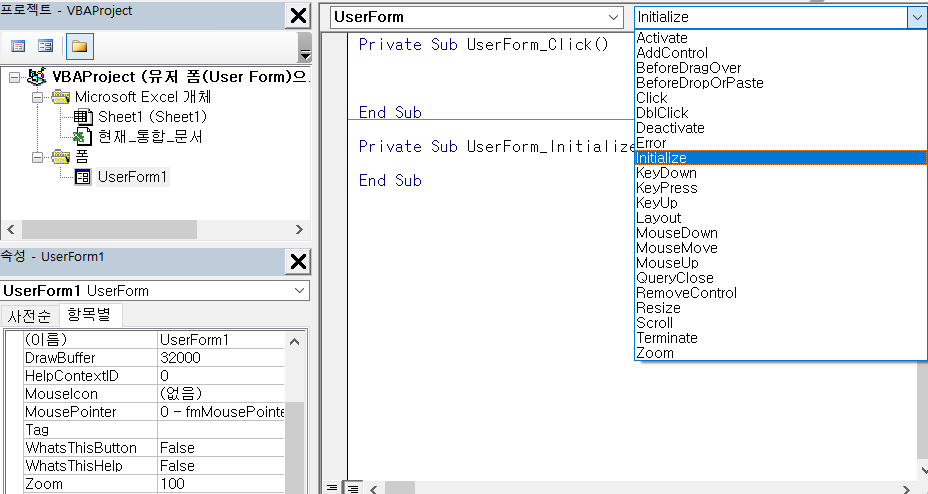Viewport: 928px width, 494px height.
Task: Switch to the 항목별 tab
Action: click(89, 314)
